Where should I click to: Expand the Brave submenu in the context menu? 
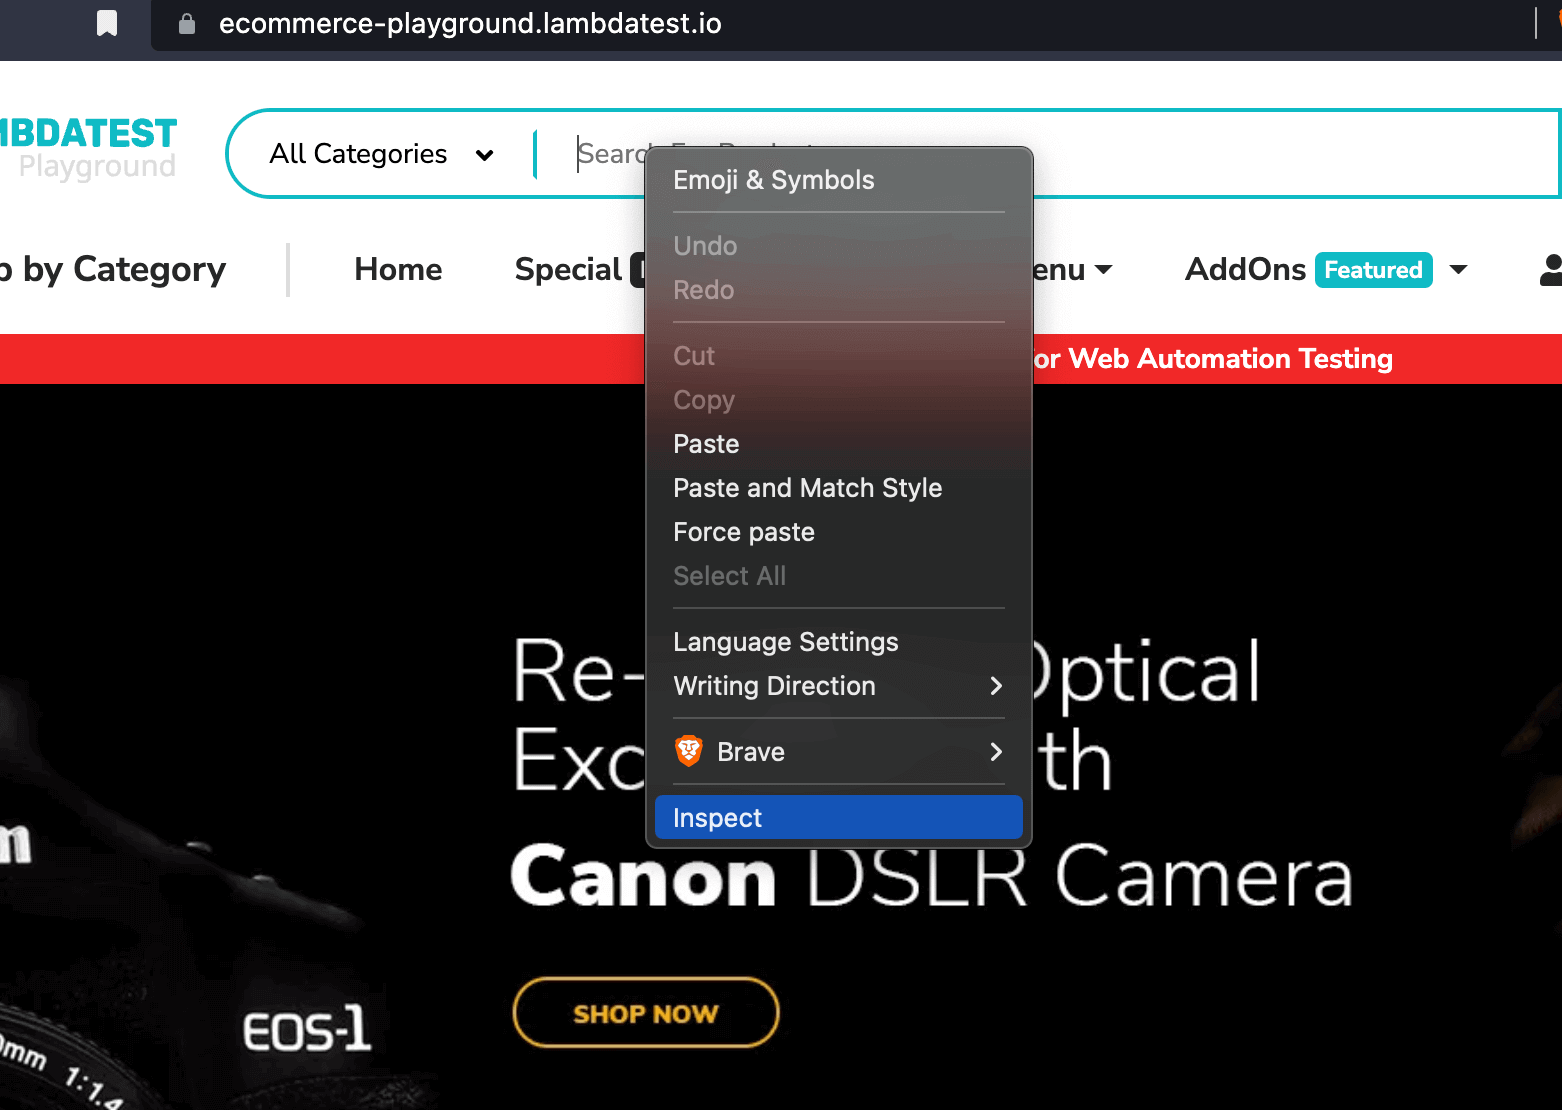click(995, 751)
